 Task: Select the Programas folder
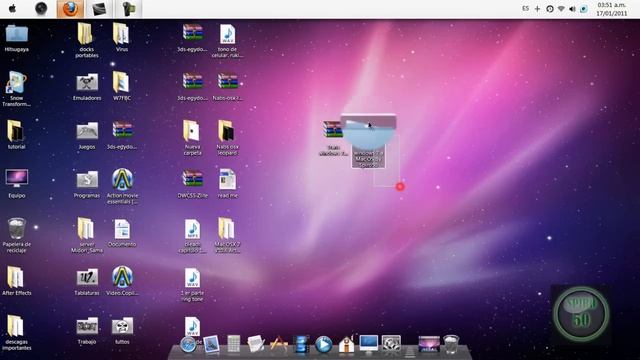pos(87,184)
